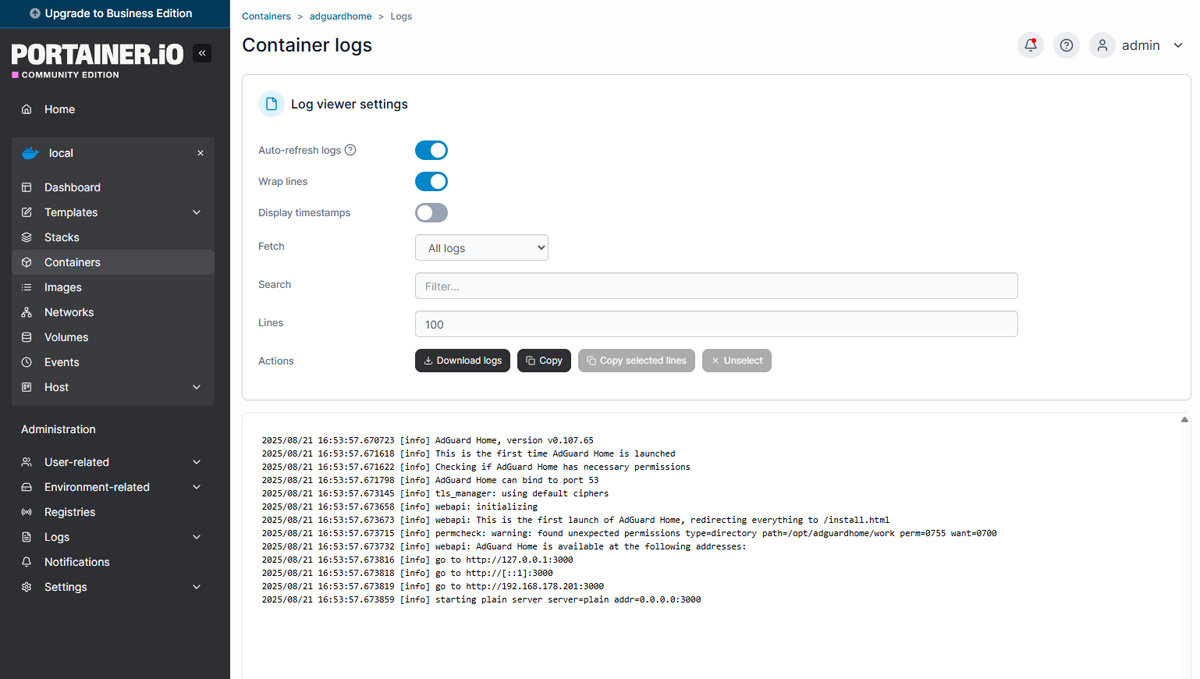Click the Stacks layers icon
The width and height of the screenshot is (1200, 679).
tap(27, 237)
